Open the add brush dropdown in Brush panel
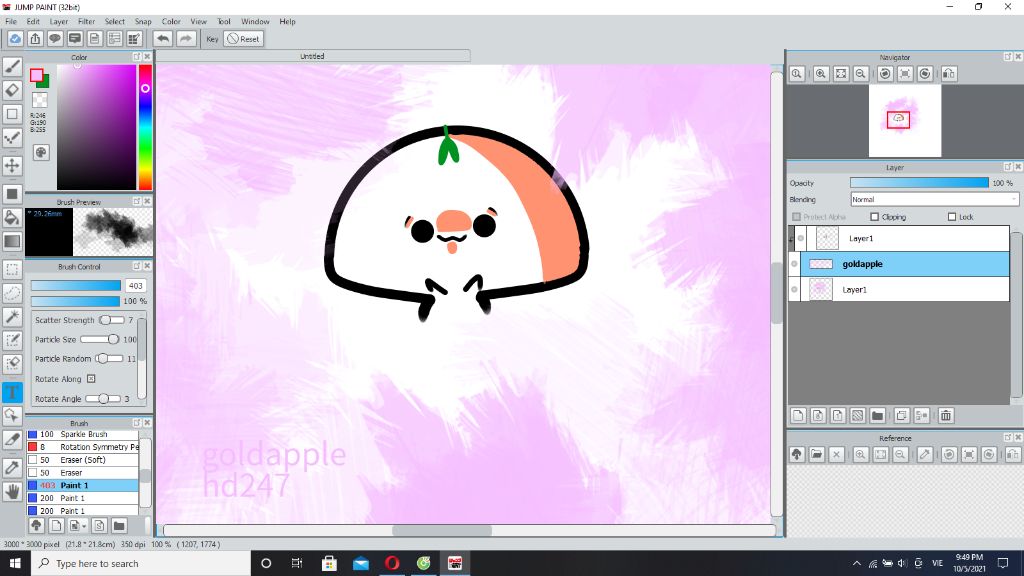 (x=78, y=526)
